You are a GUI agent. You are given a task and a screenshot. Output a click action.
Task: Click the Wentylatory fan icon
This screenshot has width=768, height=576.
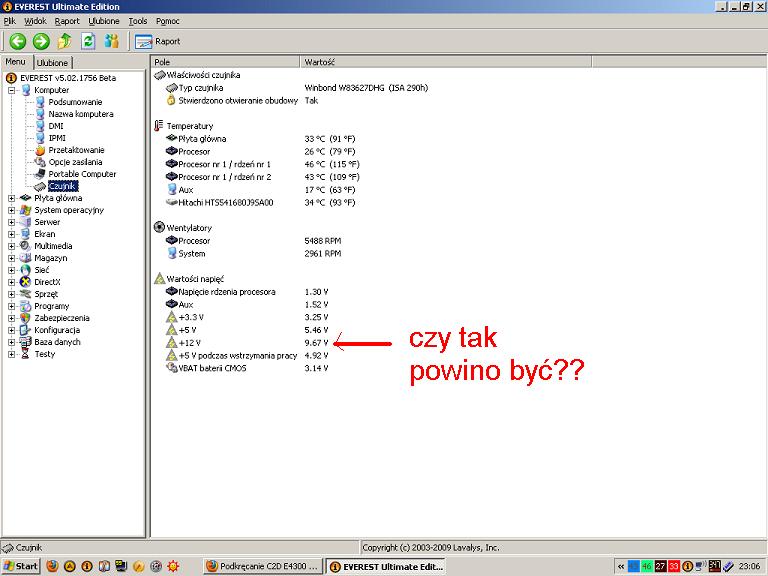[x=159, y=227]
